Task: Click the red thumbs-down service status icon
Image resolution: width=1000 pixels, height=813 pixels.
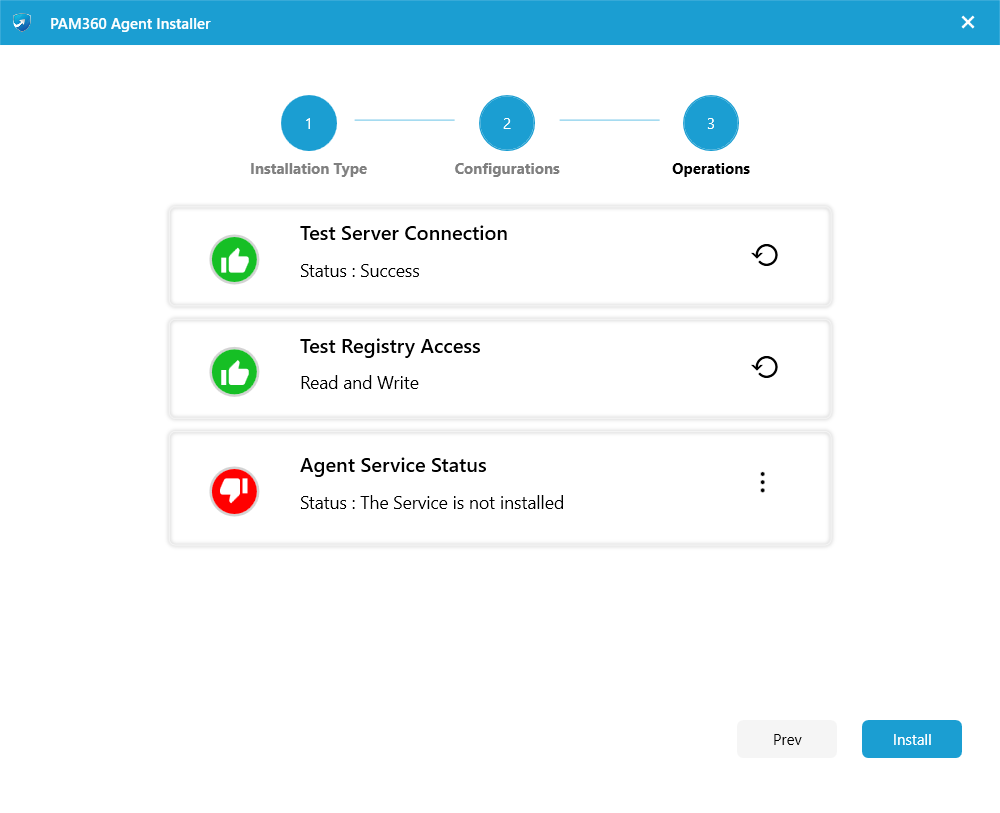Action: [234, 491]
